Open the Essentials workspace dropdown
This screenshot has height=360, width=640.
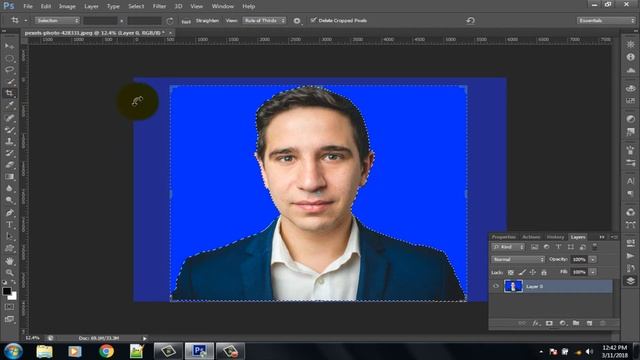[606, 20]
